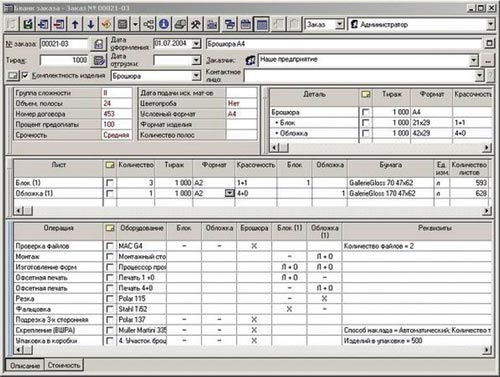Viewport: 500px width, 377px height.
Task: Select Polar 115 equipment cell
Action: [x=142, y=299]
